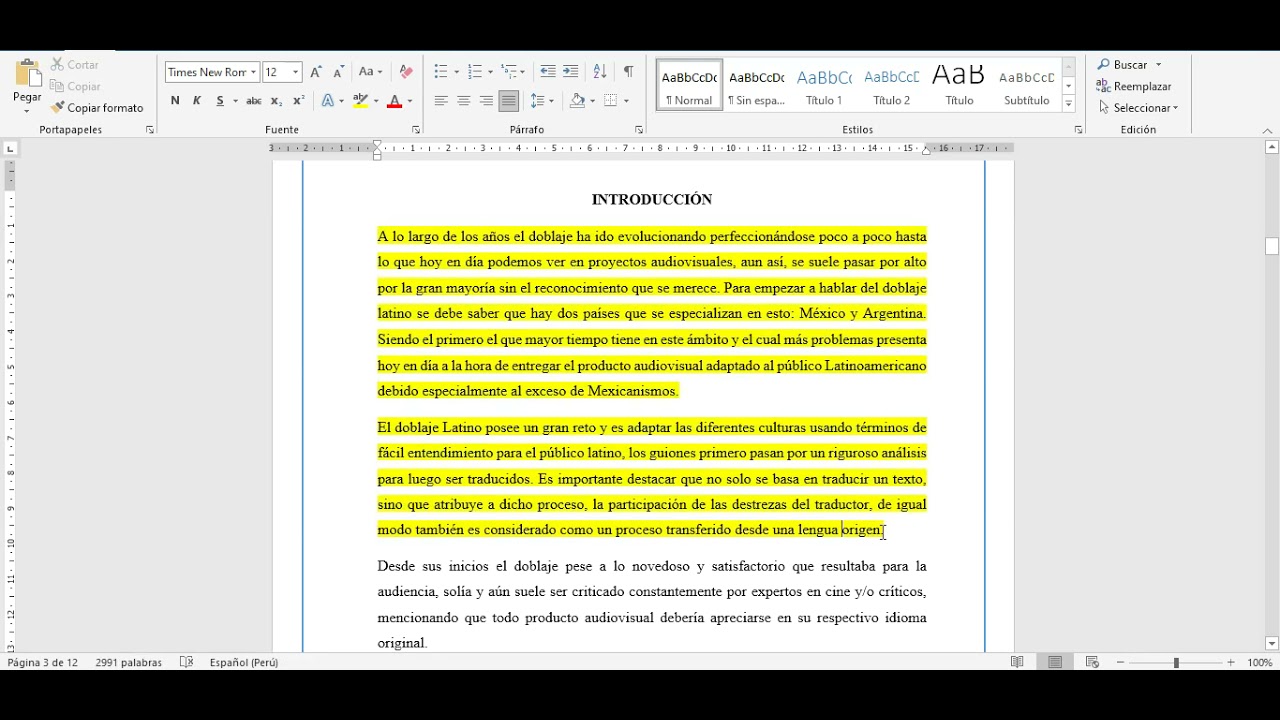Apply Título style
Viewport: 1280px width, 720px height.
959,85
